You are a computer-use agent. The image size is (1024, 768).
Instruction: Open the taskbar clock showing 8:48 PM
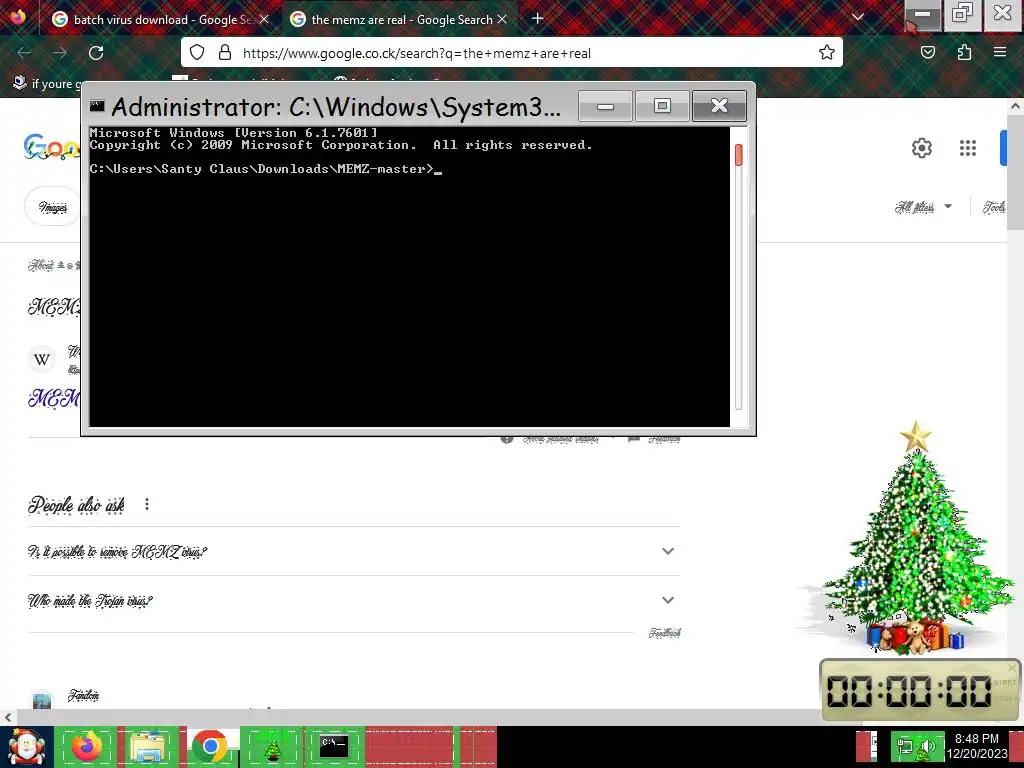977,746
